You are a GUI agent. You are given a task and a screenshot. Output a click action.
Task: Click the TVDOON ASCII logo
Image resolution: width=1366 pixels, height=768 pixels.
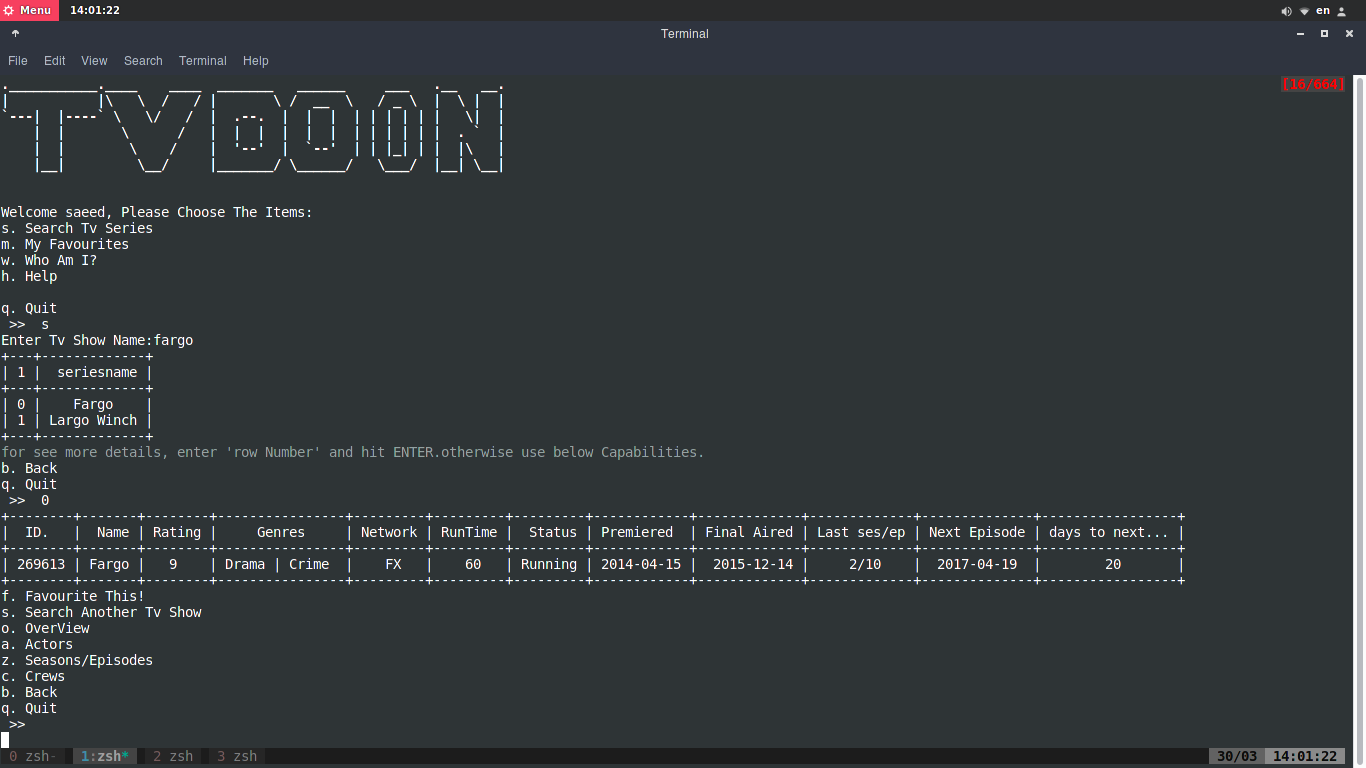(x=253, y=129)
